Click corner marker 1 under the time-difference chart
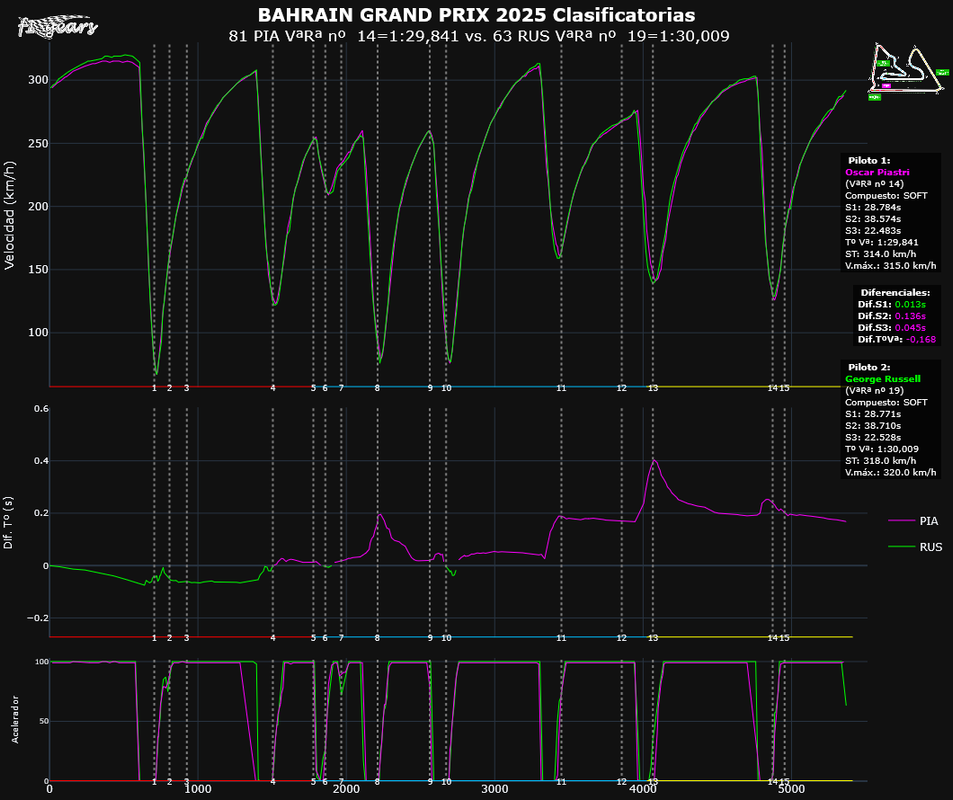The image size is (953, 800). pos(154,638)
